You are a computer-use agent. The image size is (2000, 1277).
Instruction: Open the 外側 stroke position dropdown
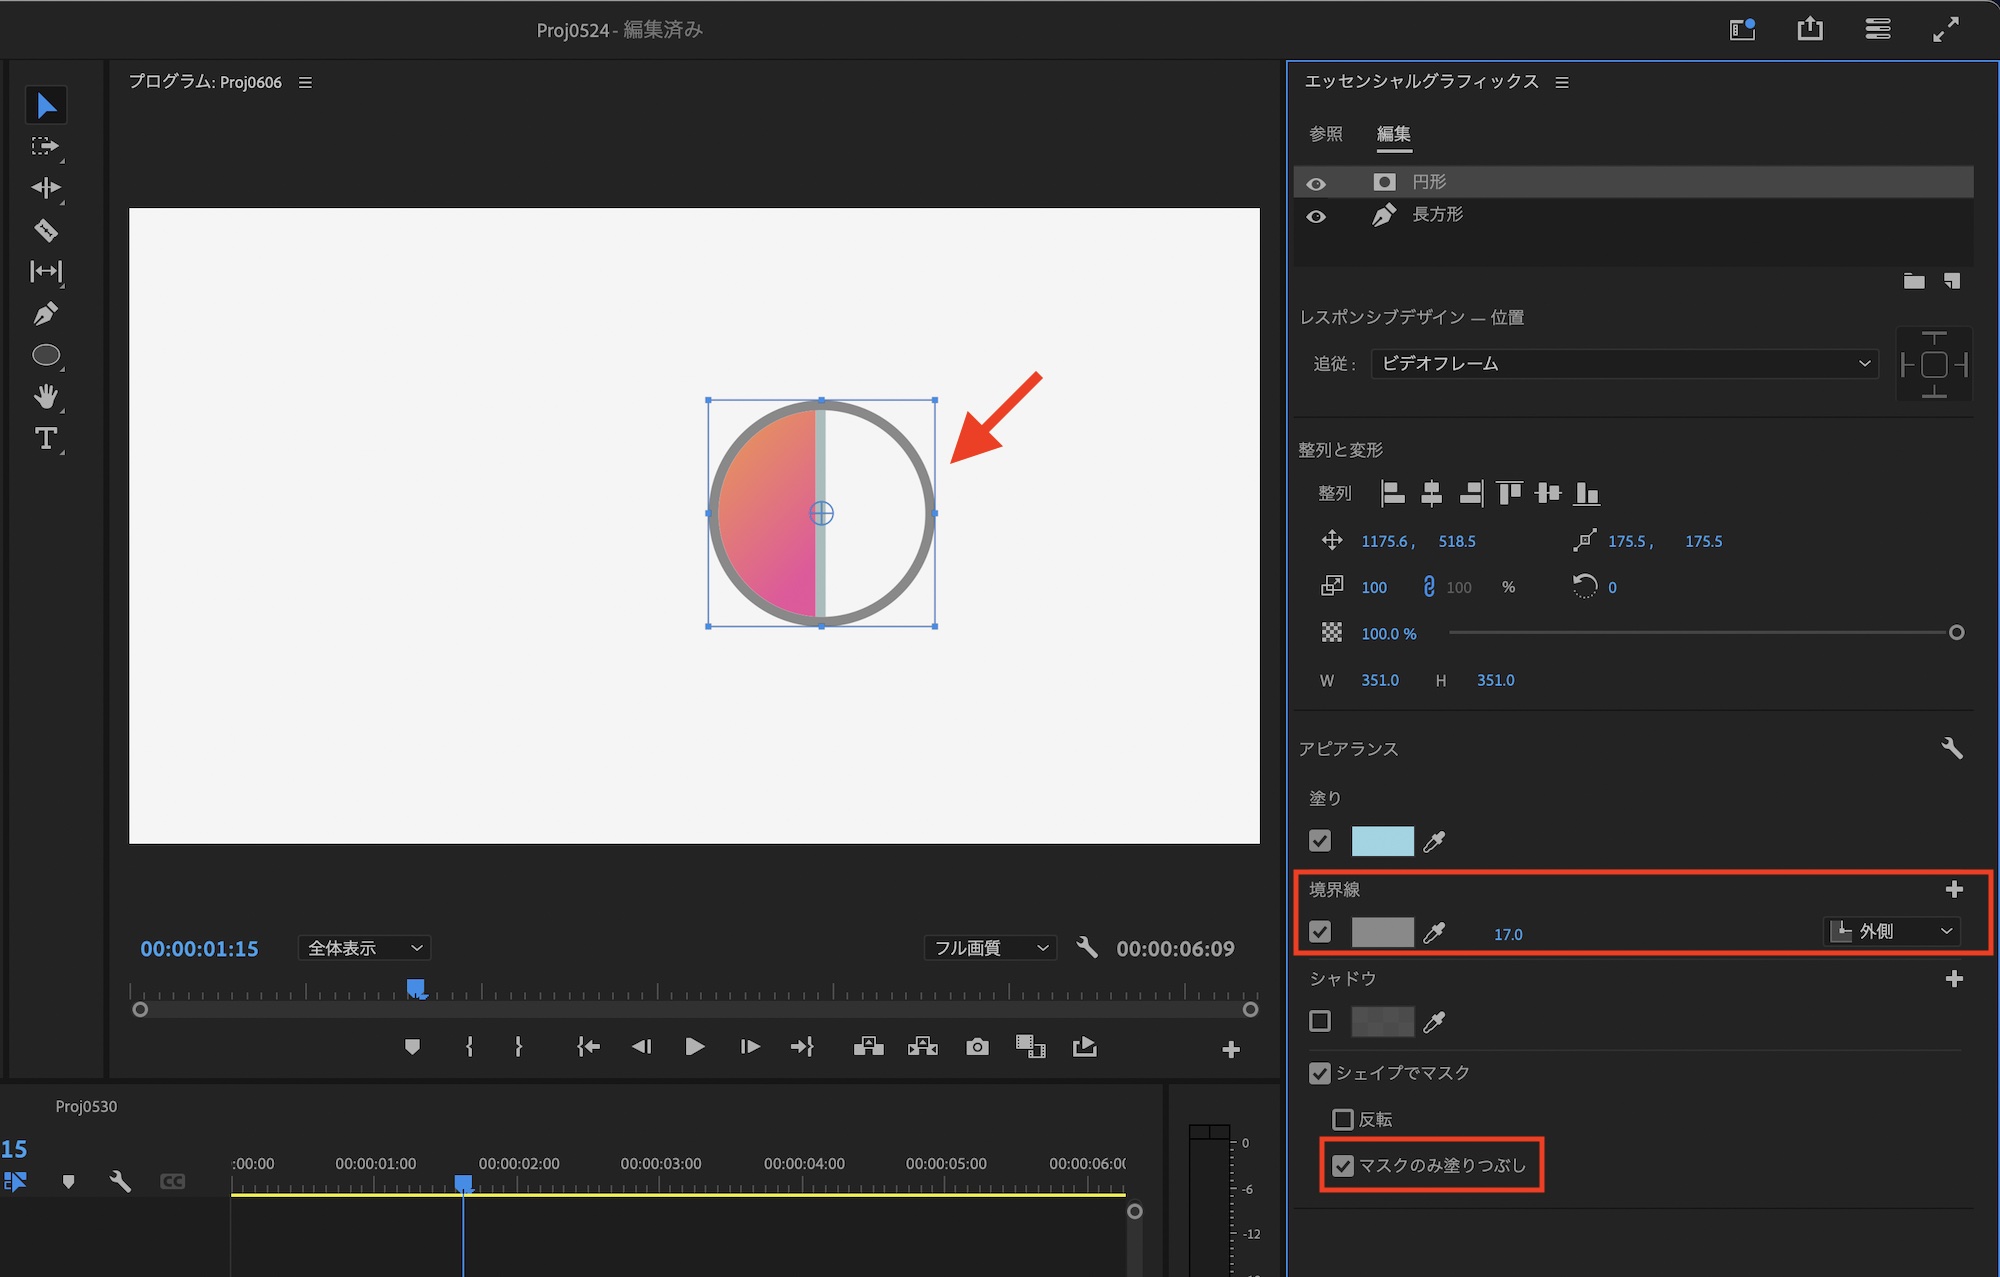(1891, 932)
